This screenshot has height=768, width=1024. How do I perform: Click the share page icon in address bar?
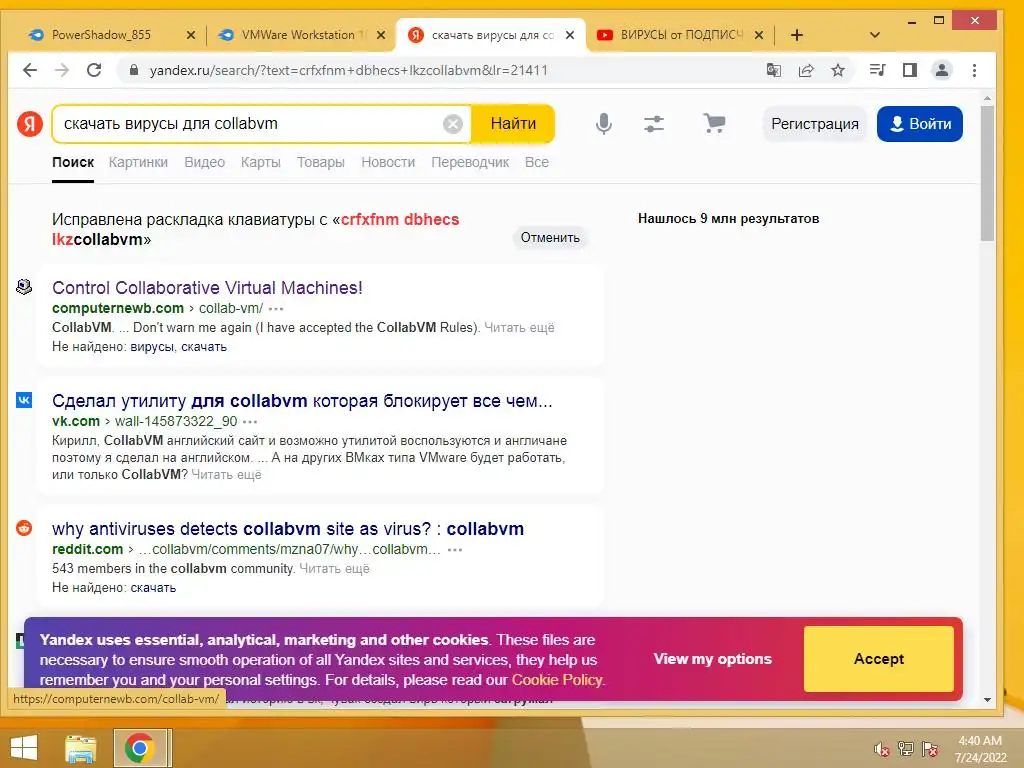tap(806, 70)
